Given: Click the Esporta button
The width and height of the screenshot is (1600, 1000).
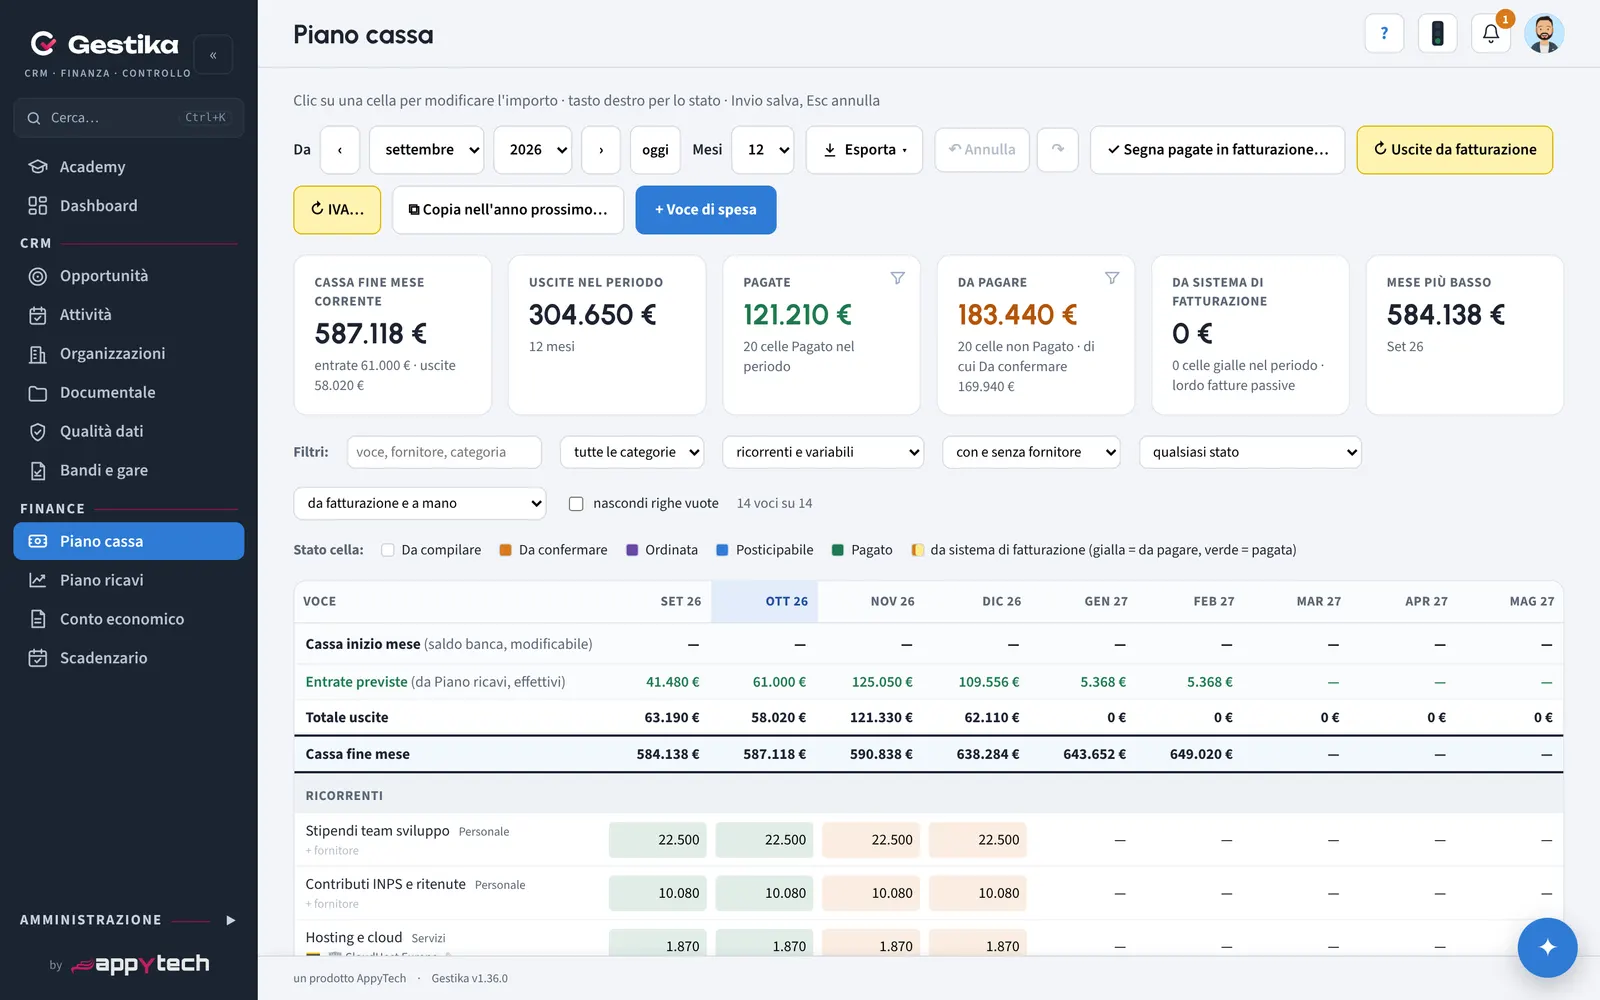Looking at the screenshot, I should (864, 150).
